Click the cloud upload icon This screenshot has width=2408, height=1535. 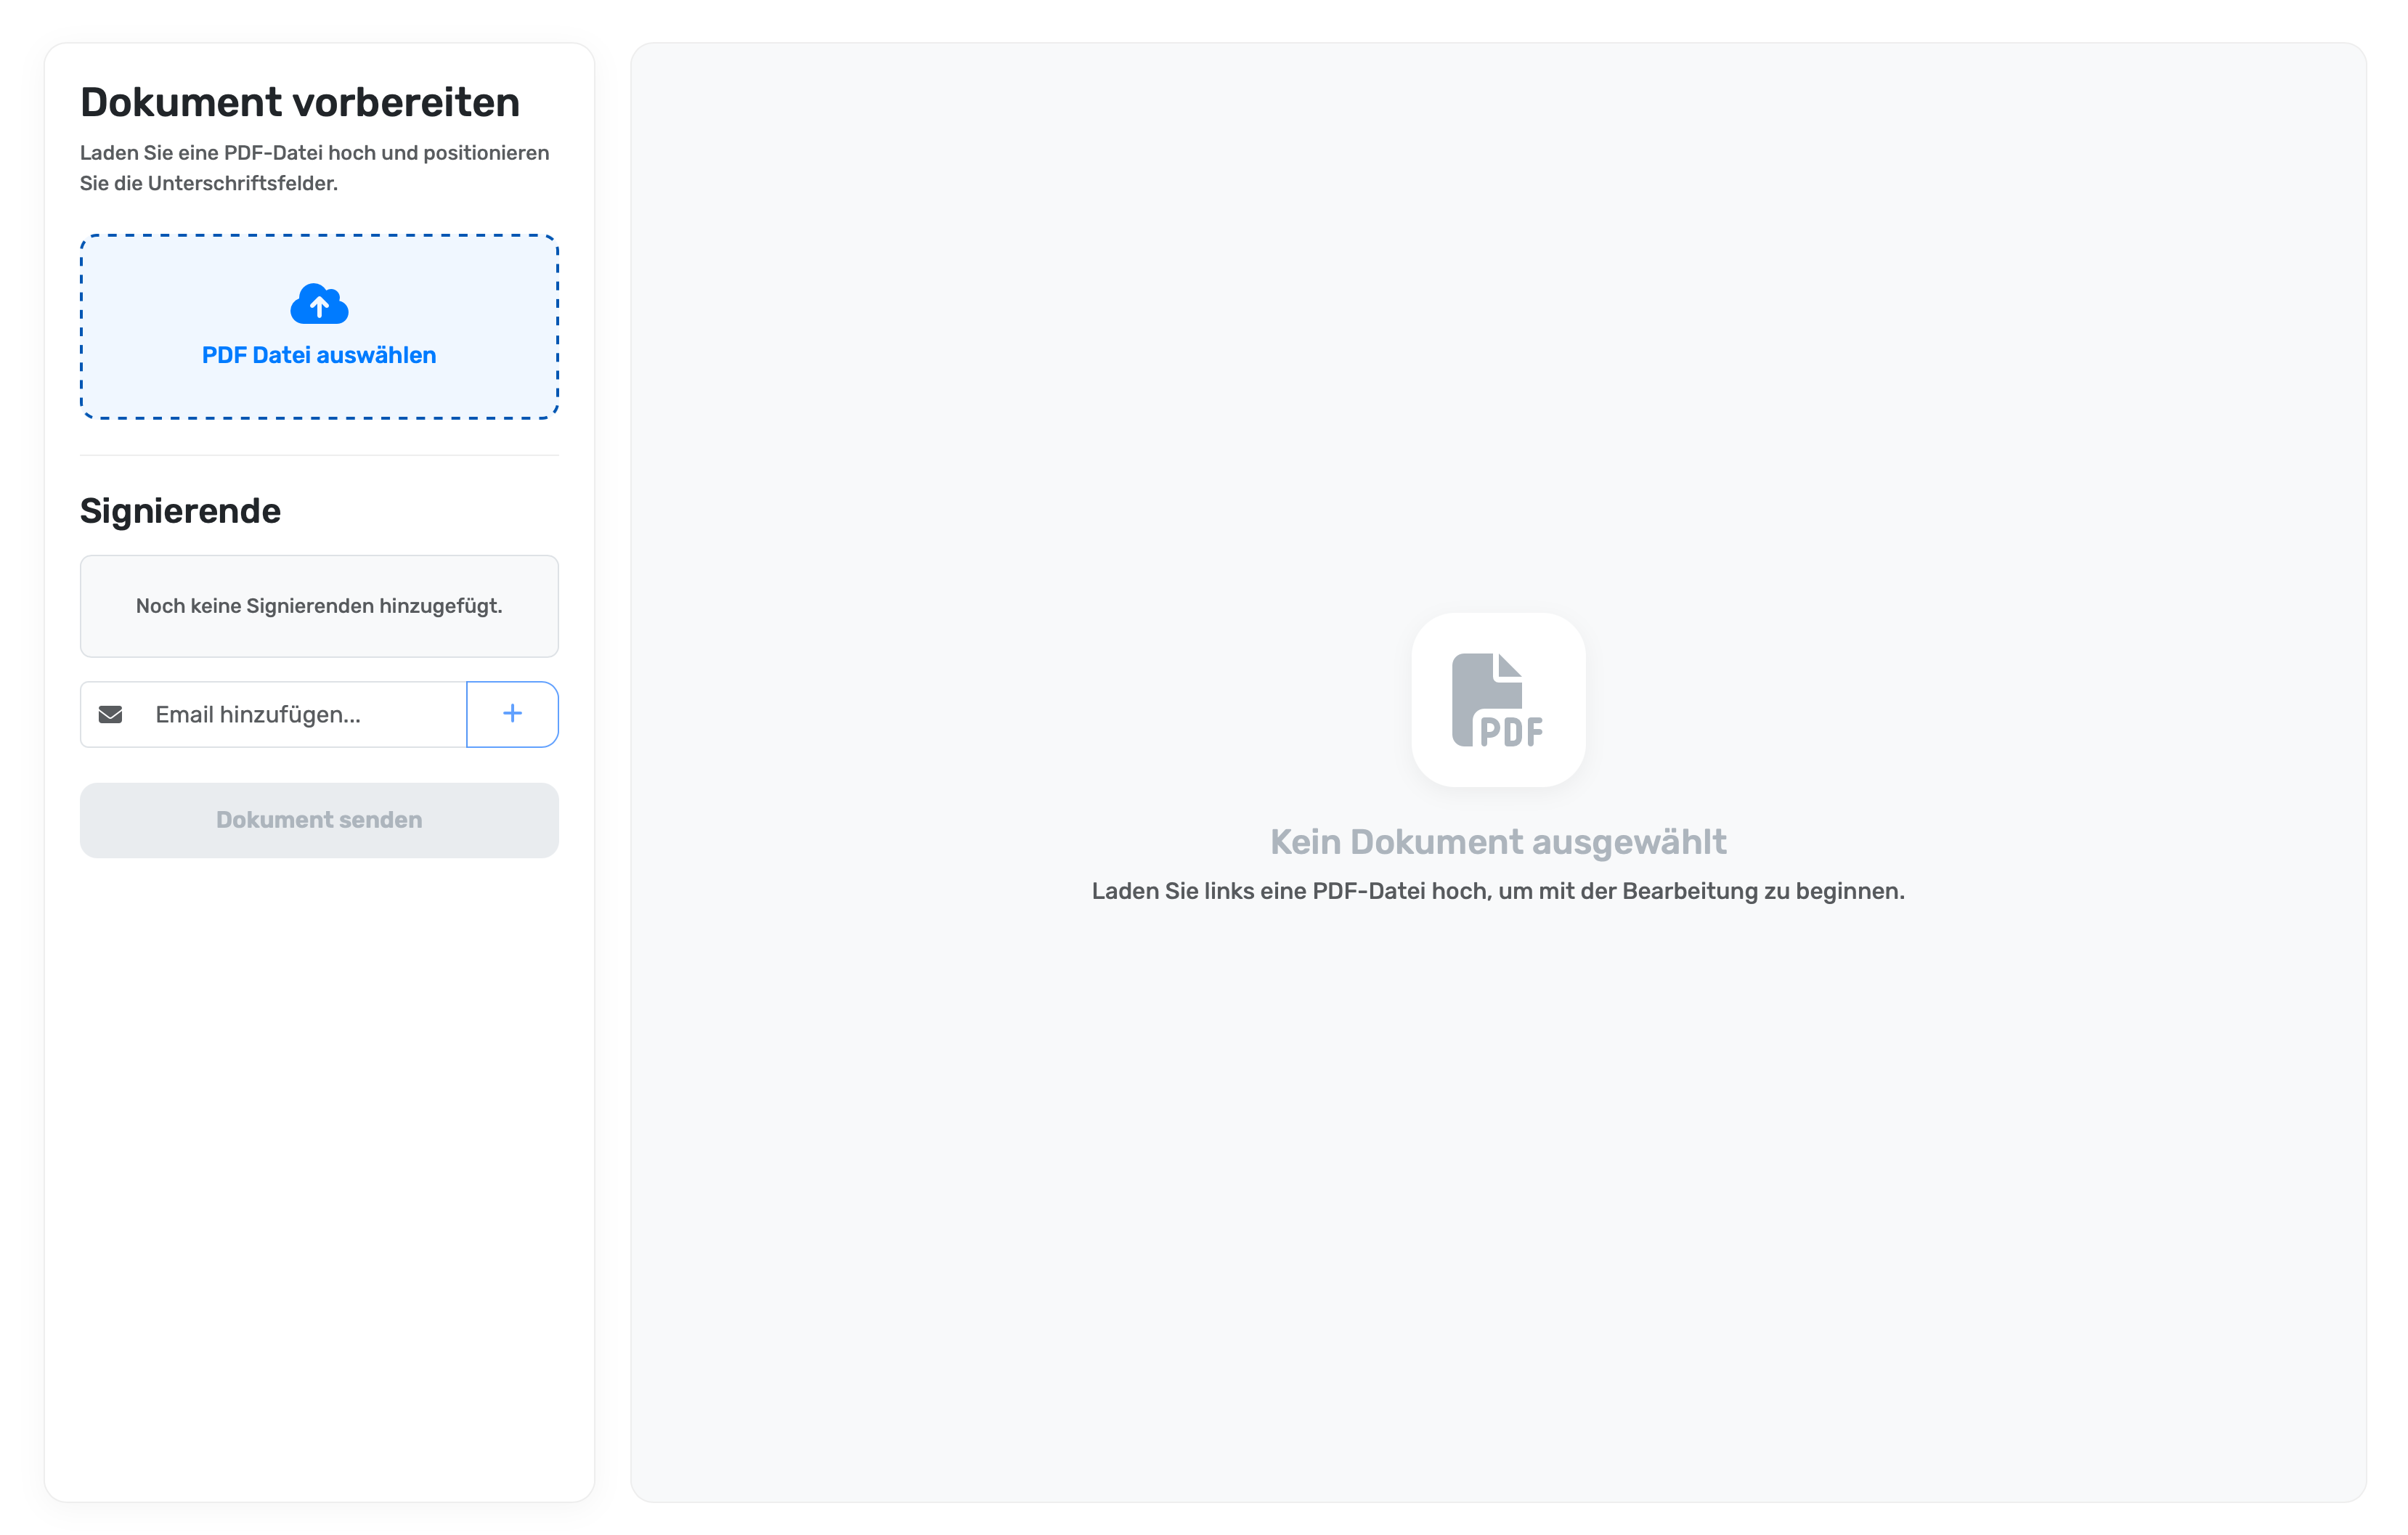pos(319,304)
